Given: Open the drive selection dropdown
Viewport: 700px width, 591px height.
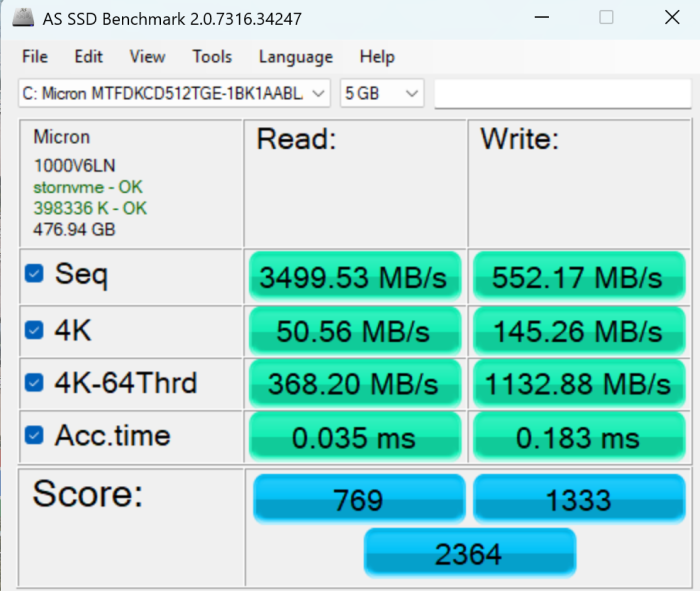Looking at the screenshot, I should [174, 94].
